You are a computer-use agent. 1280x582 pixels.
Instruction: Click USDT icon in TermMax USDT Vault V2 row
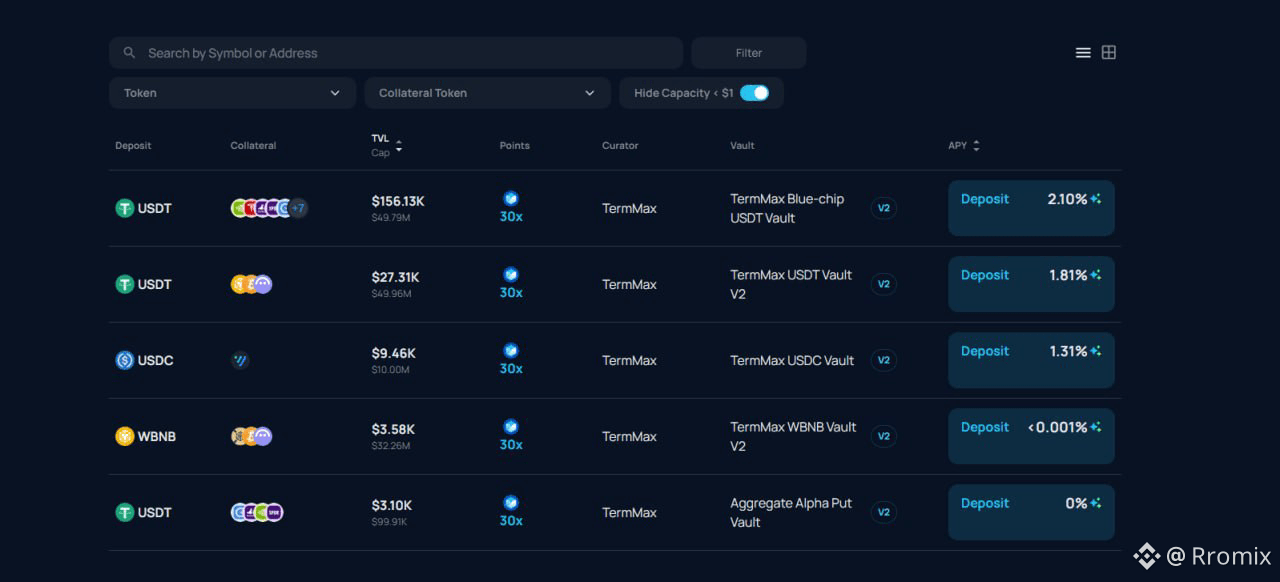point(125,284)
